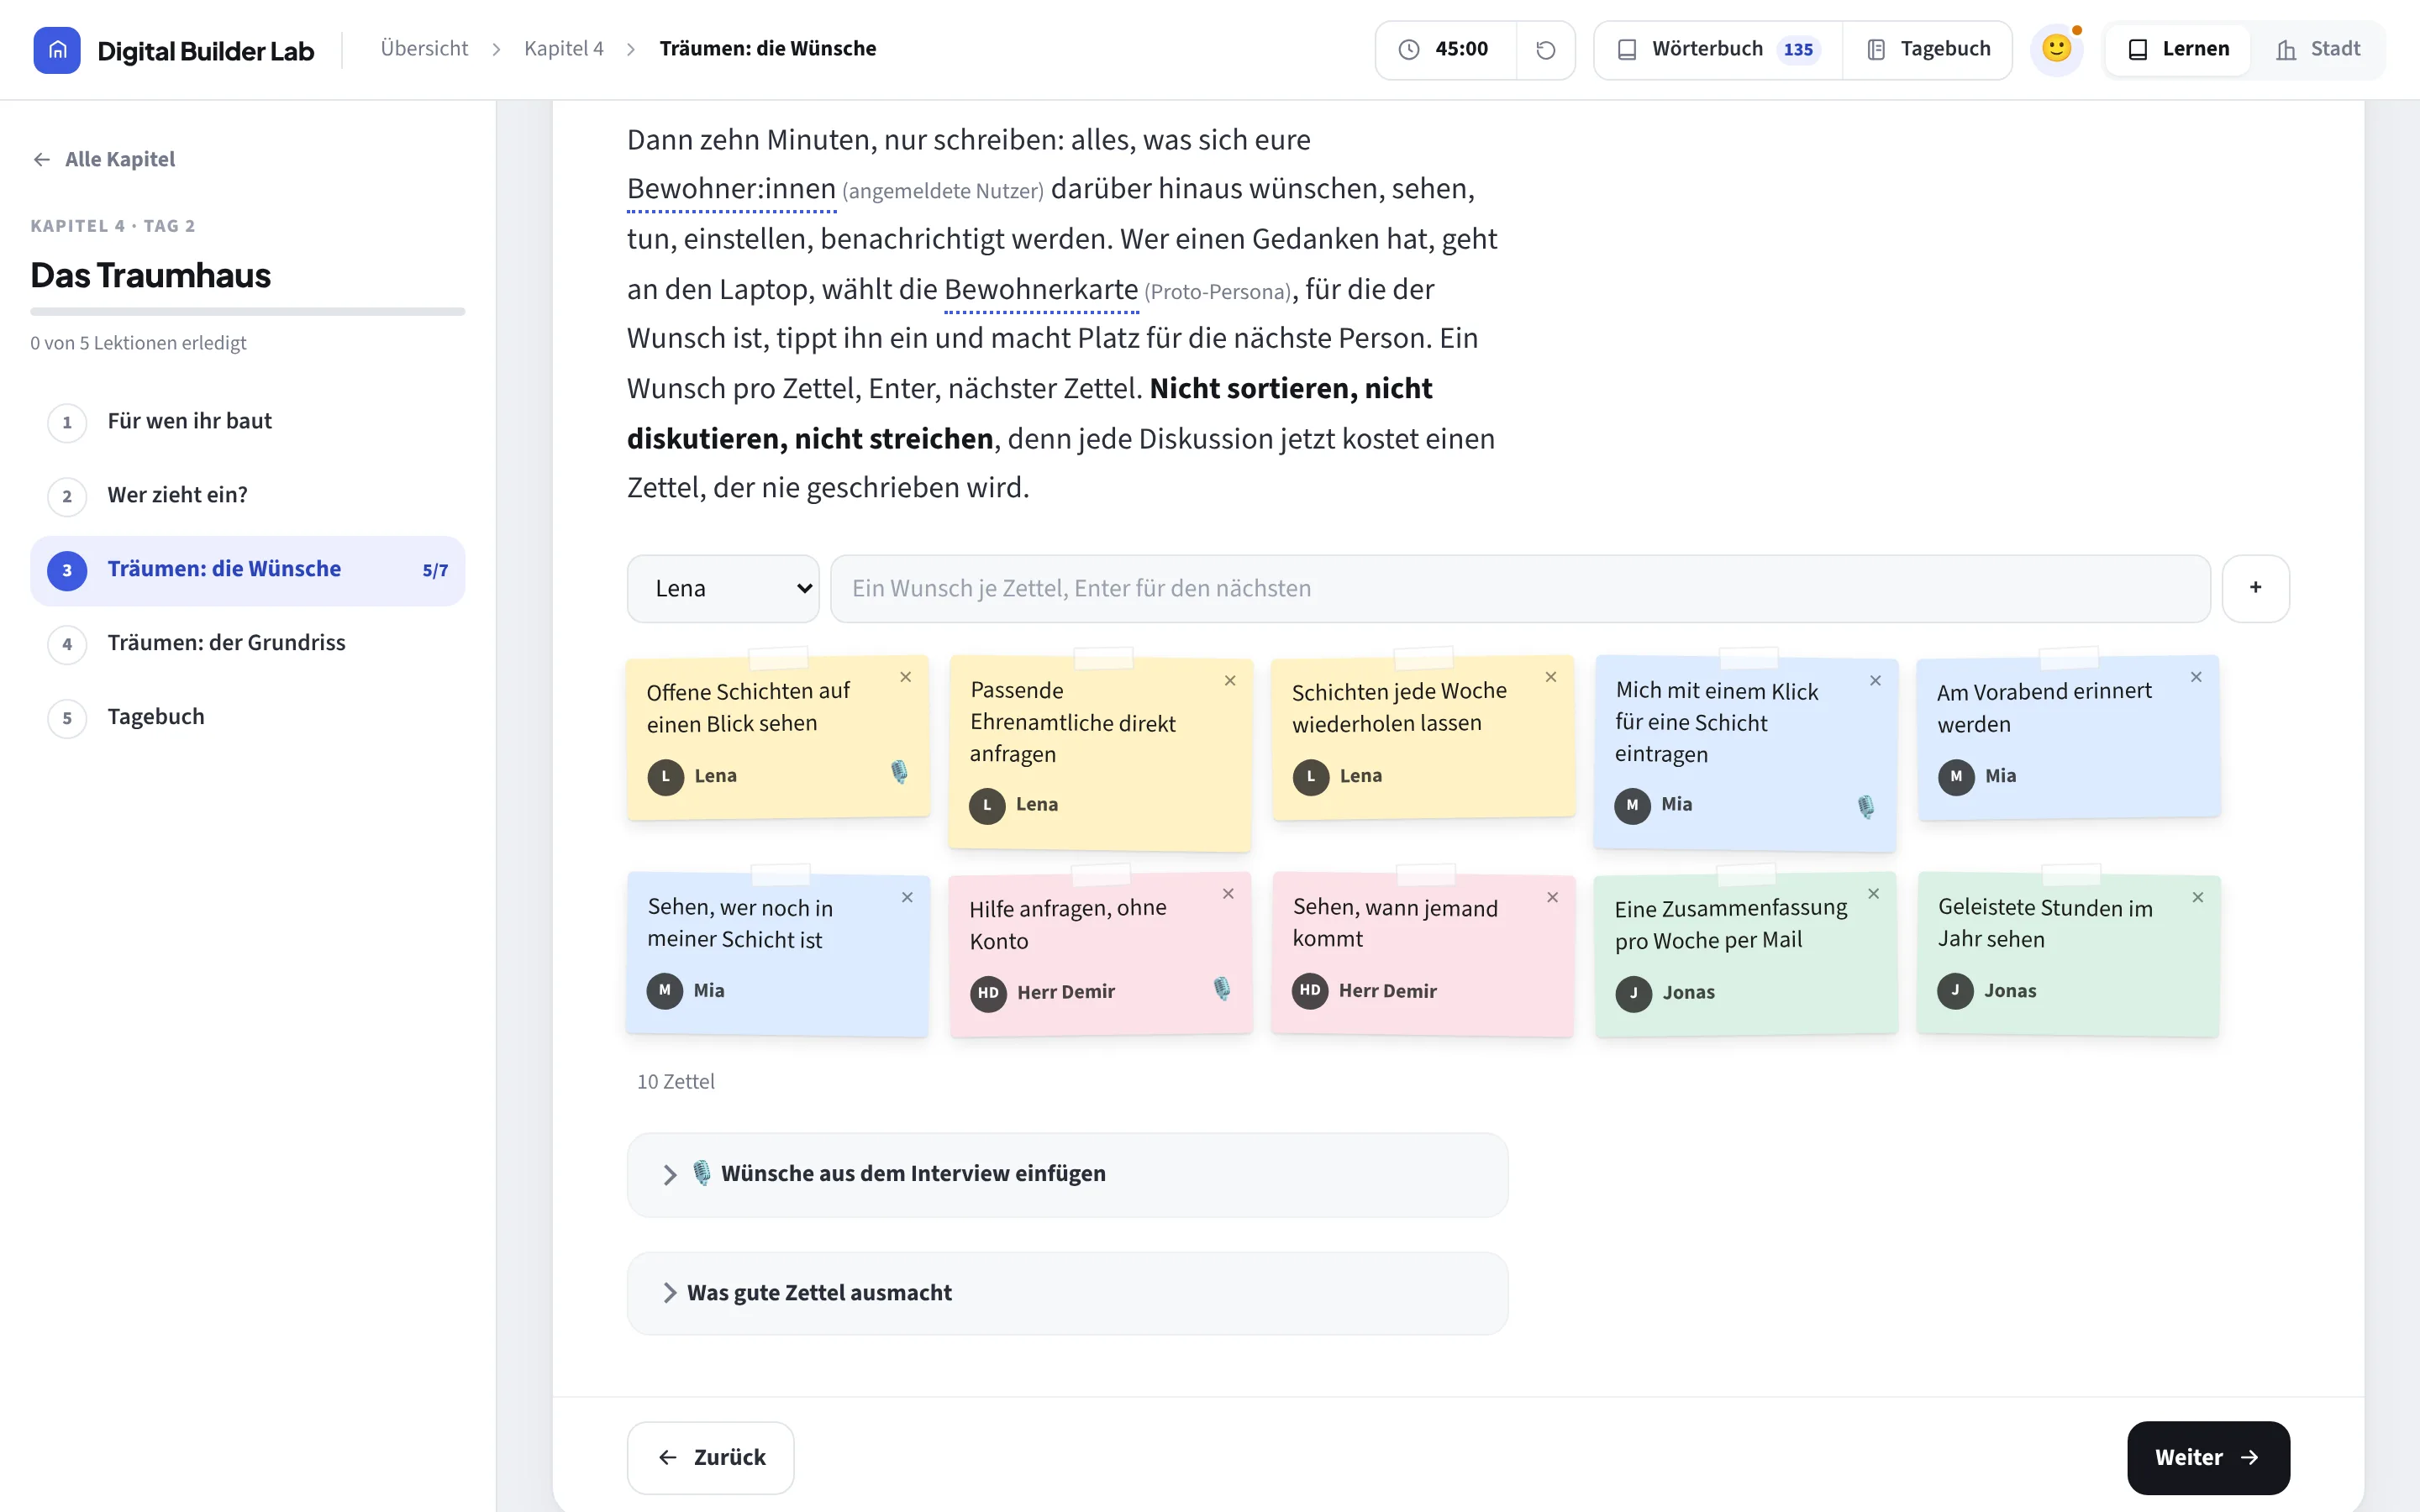Click the yellow Passende Ehrenamtliche sticky note
This screenshot has height=1512, width=2420.
pos(1100,753)
